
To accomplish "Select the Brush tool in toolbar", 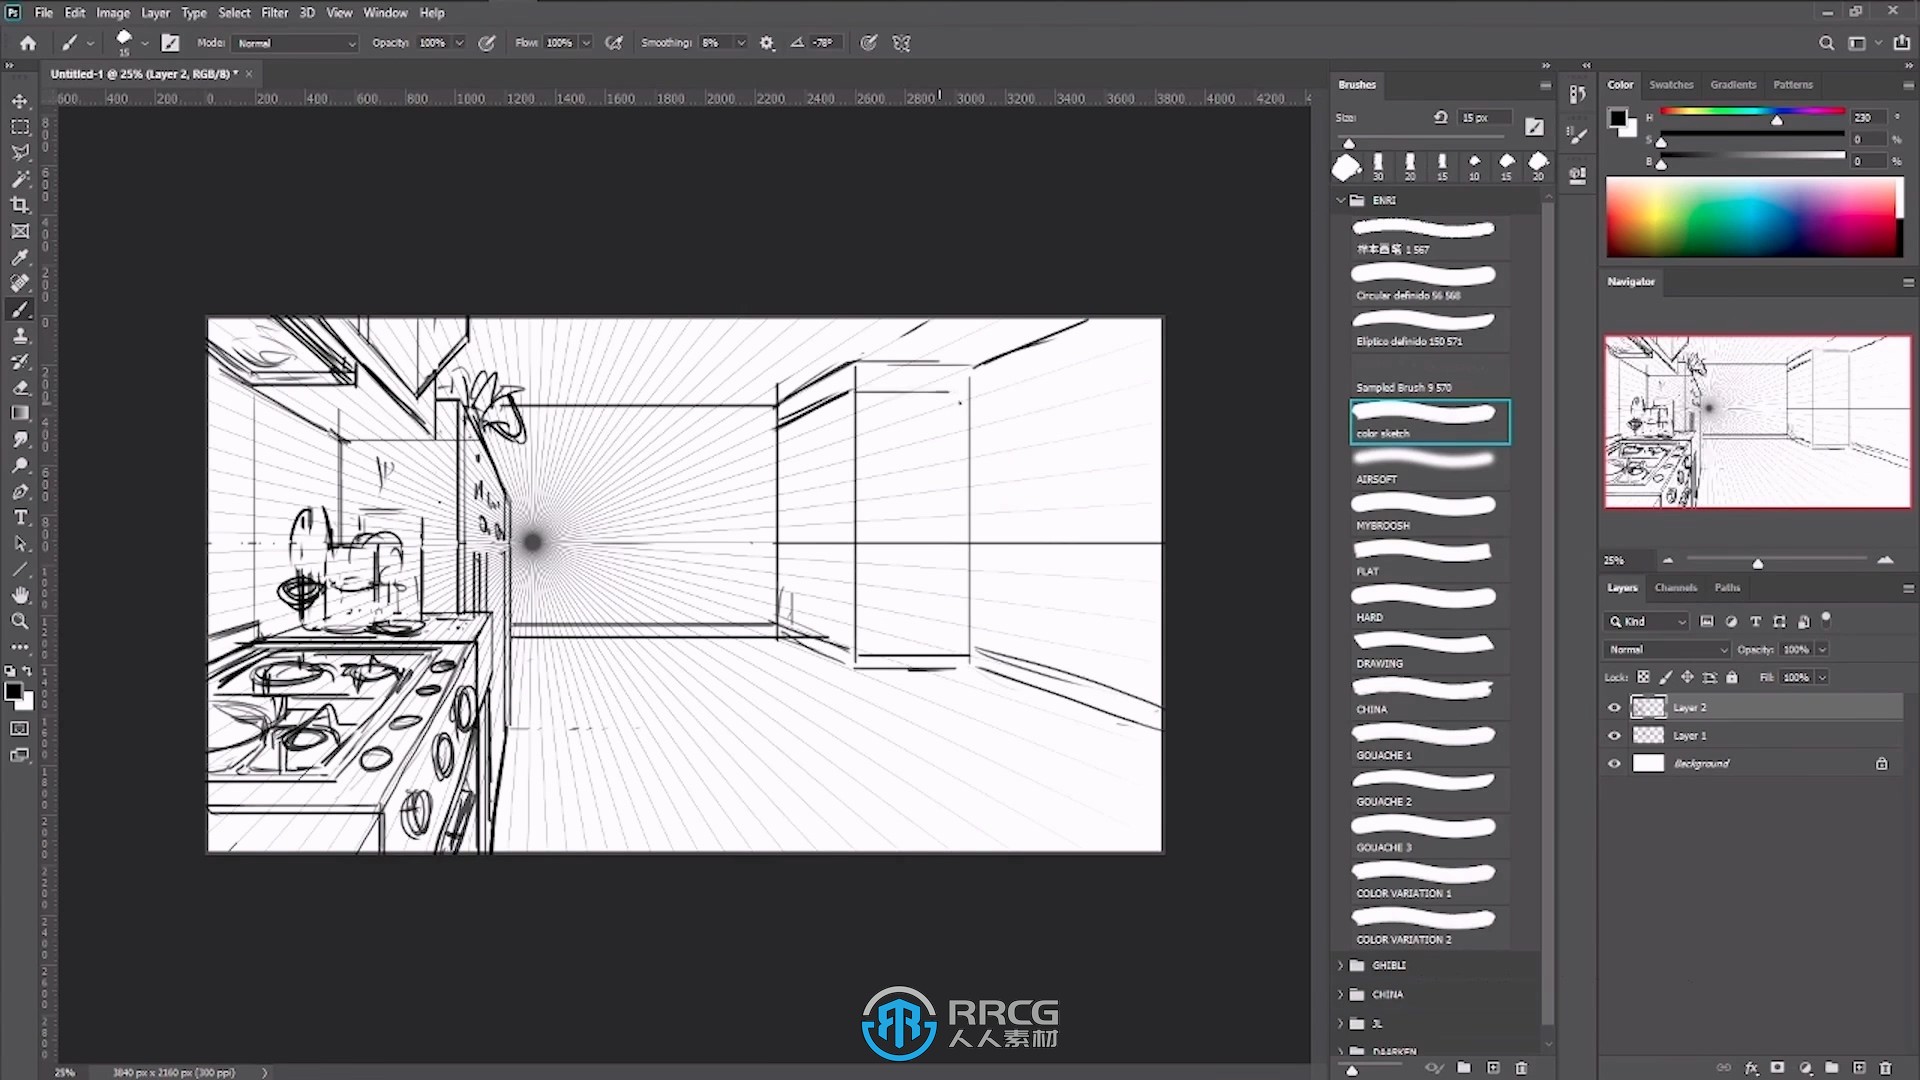I will click(x=20, y=309).
